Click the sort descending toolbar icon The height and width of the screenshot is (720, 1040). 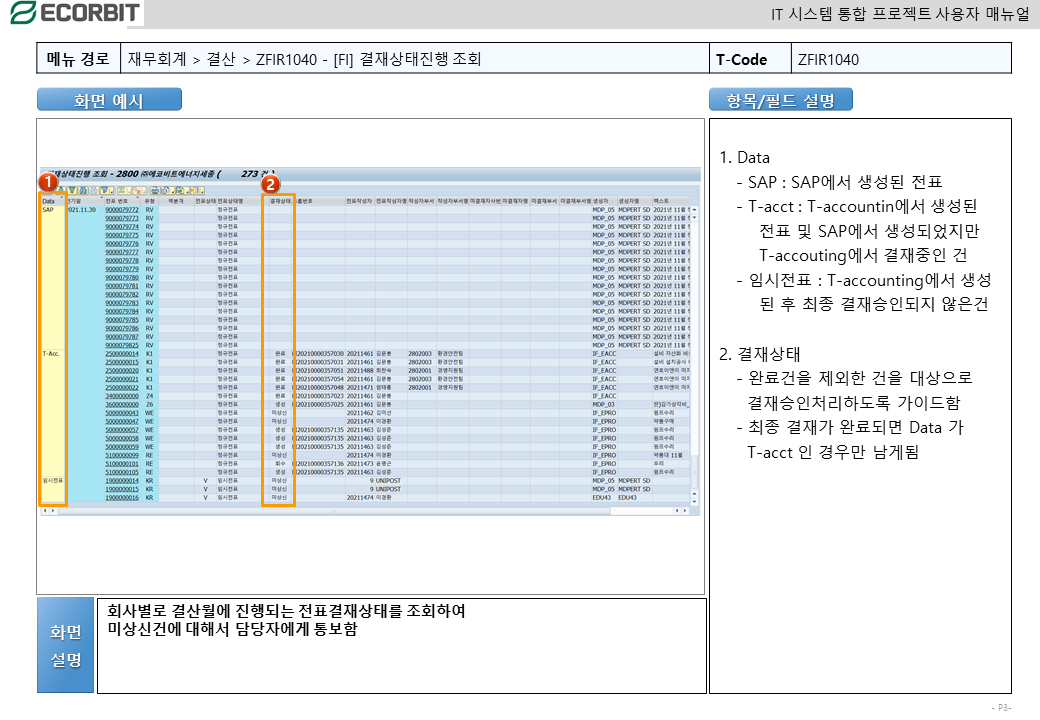(x=71, y=190)
